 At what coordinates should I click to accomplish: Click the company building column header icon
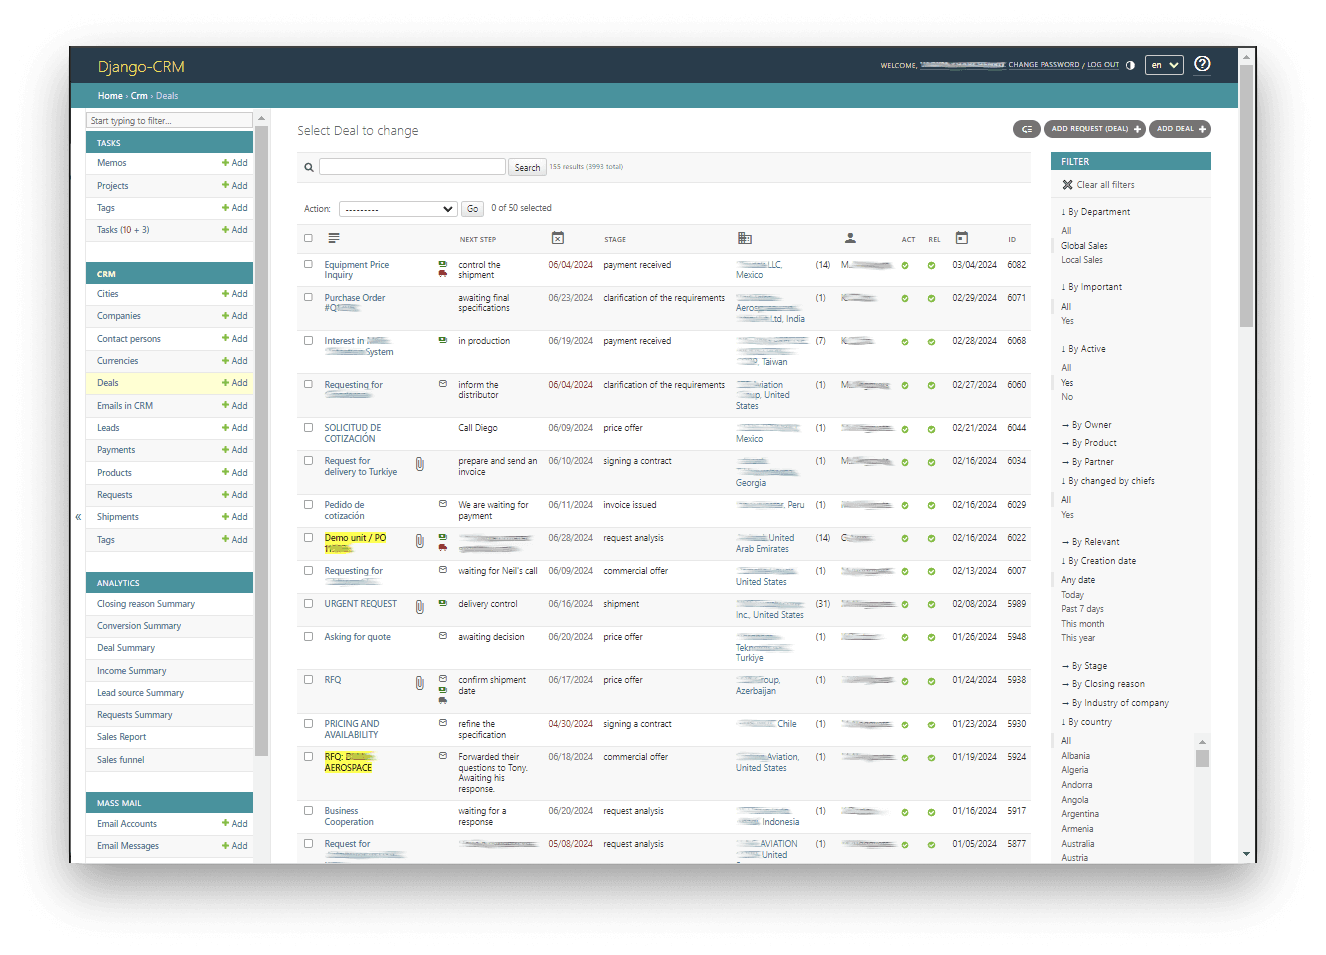pos(744,238)
